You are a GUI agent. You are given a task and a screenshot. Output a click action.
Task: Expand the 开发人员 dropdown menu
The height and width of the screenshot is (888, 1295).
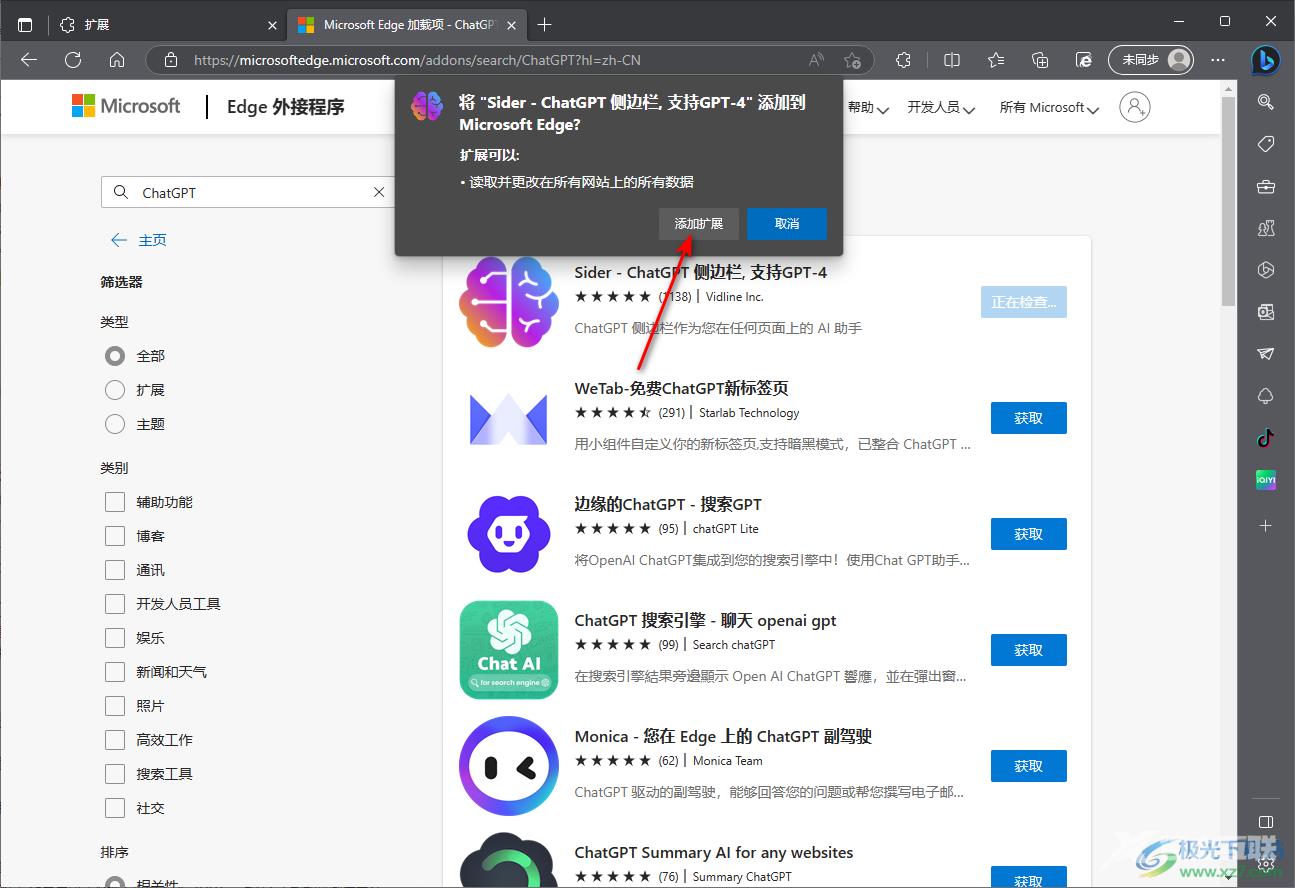coord(941,107)
